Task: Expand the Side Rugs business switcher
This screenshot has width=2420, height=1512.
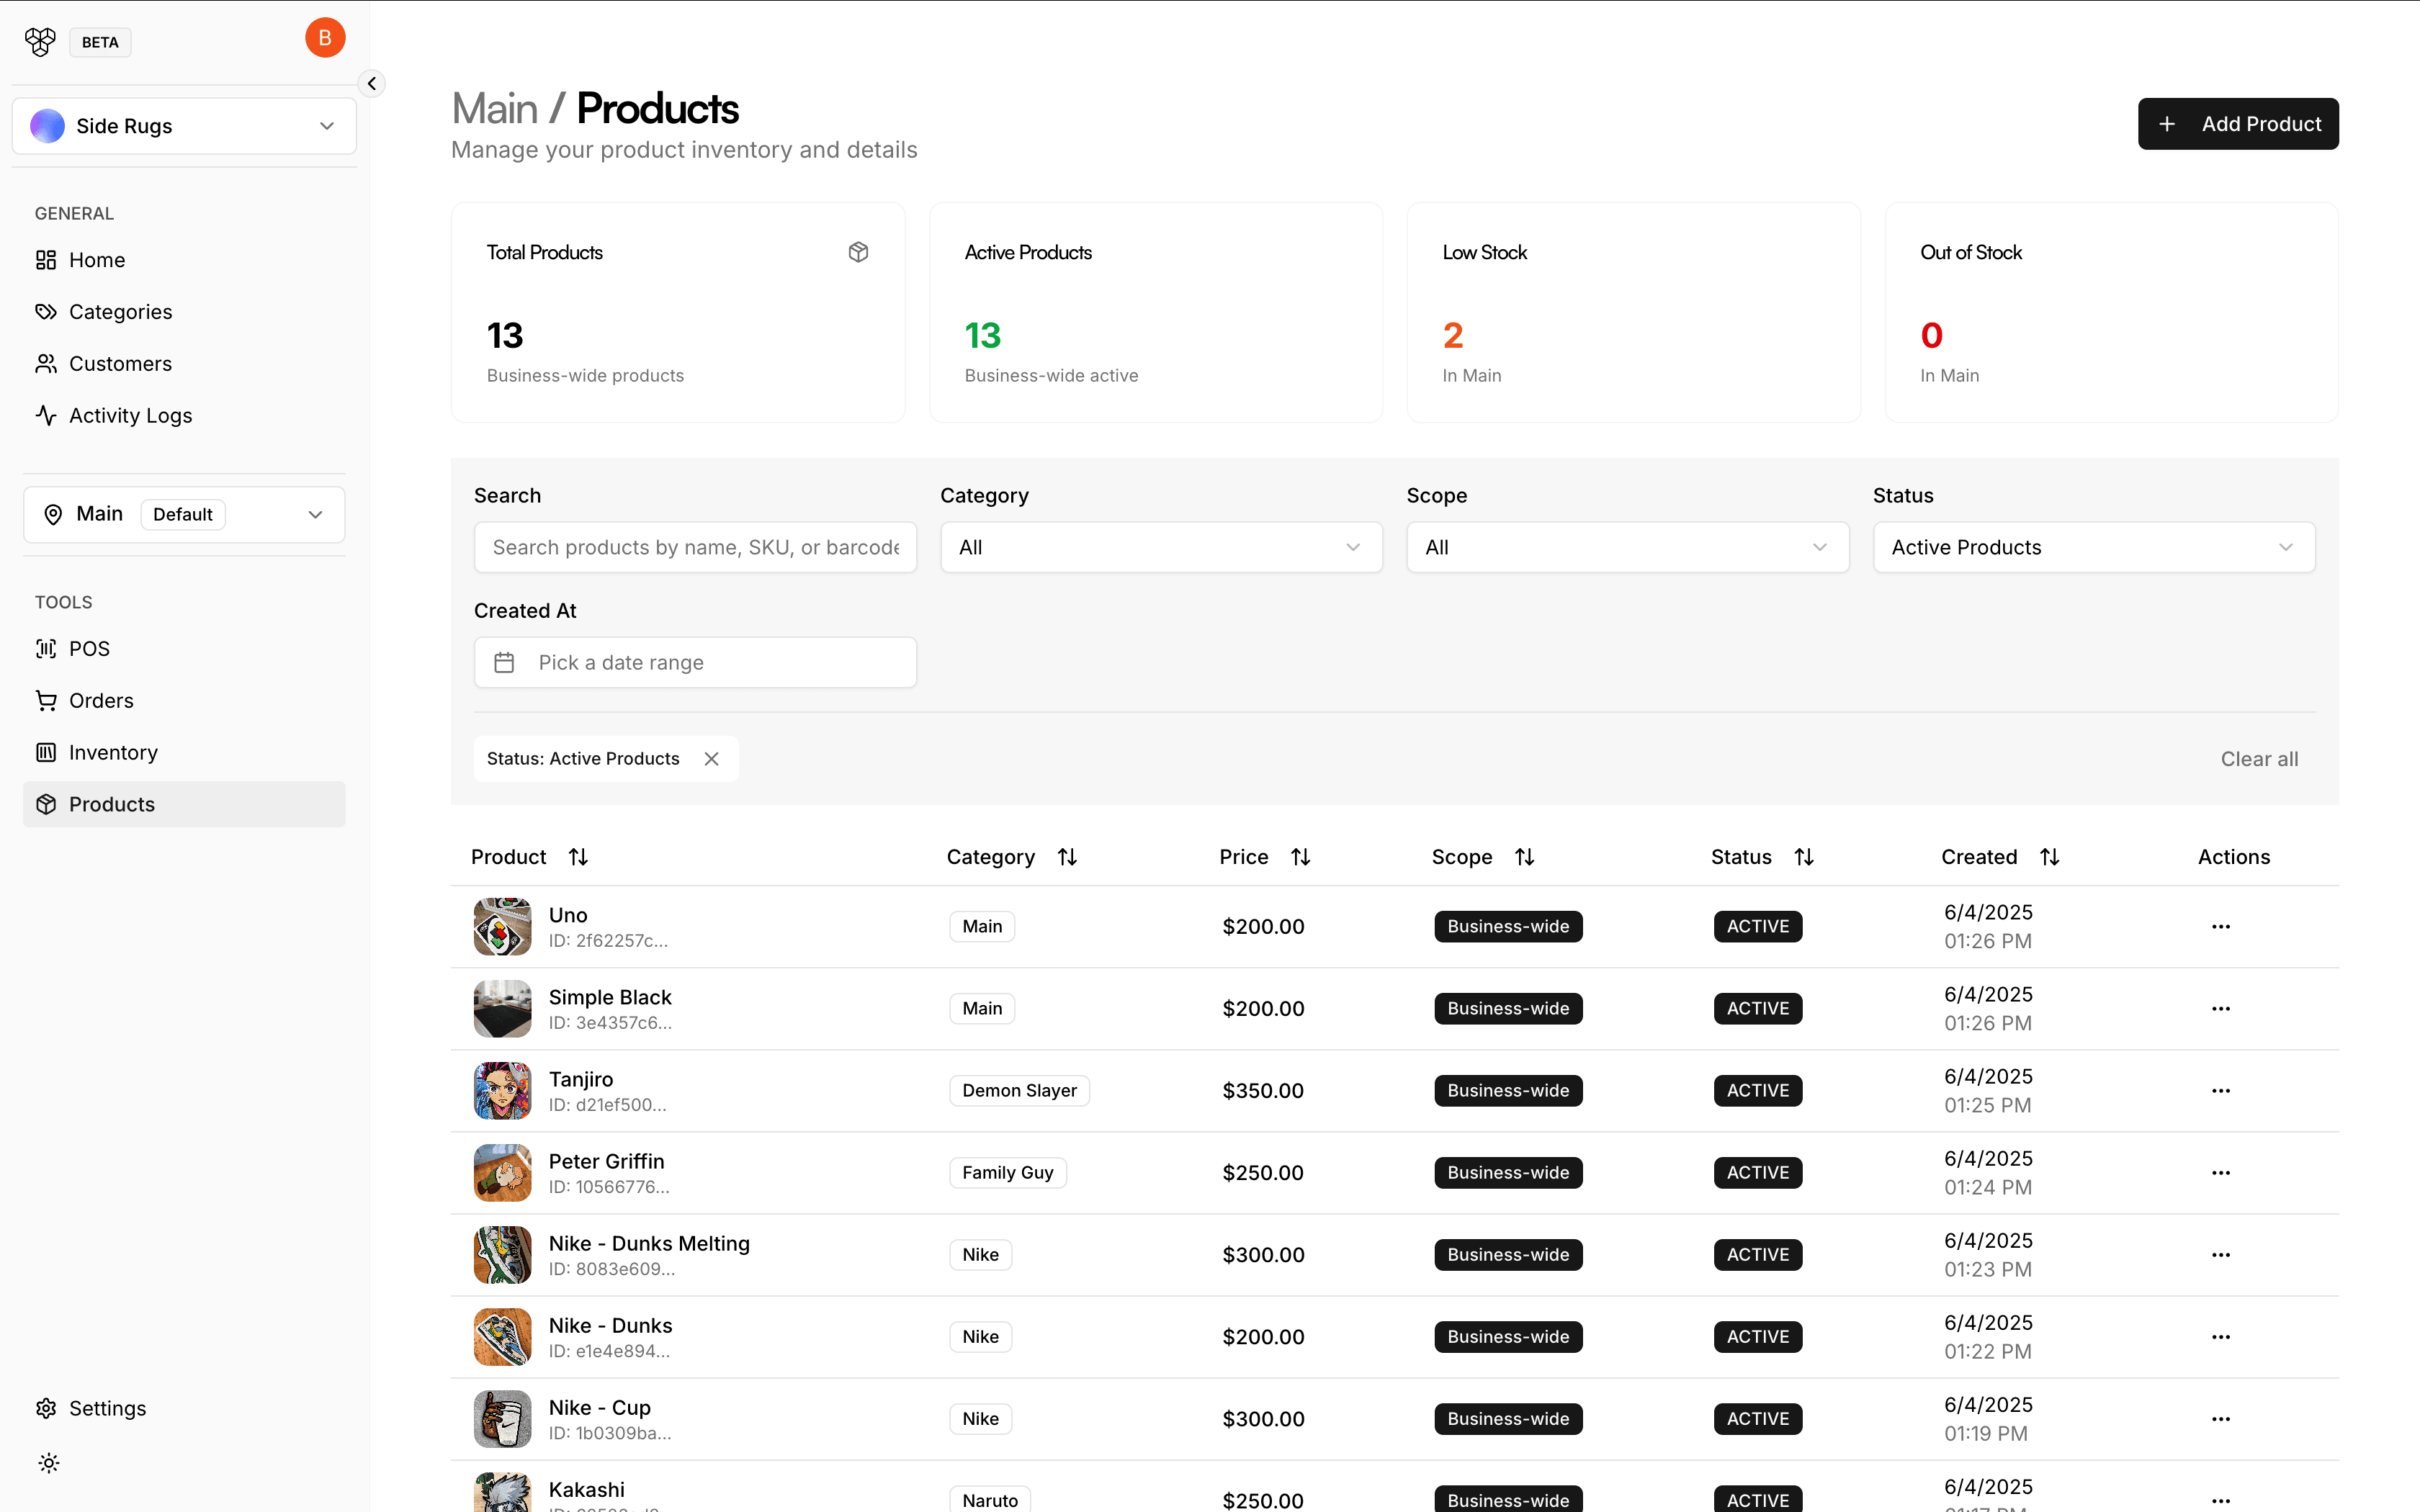Action: (184, 126)
